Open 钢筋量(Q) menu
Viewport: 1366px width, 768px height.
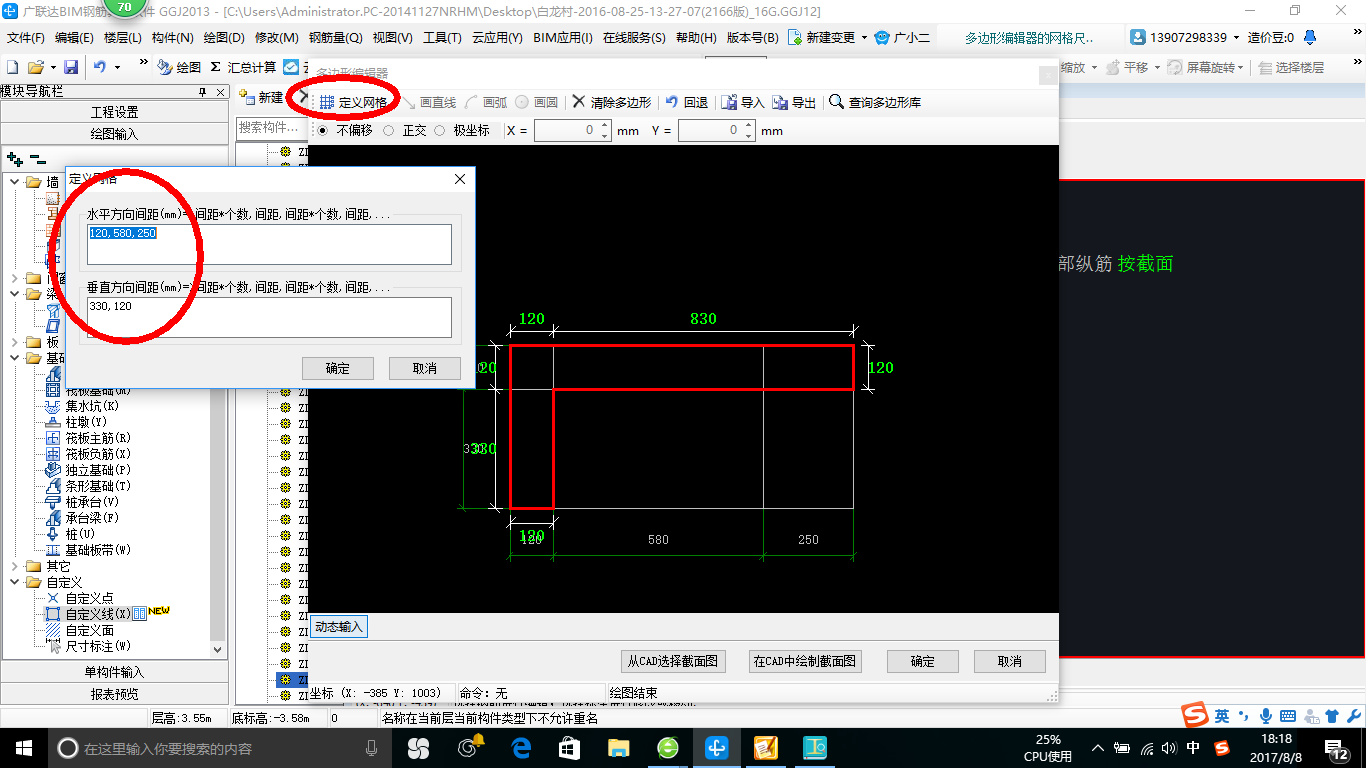click(x=335, y=37)
